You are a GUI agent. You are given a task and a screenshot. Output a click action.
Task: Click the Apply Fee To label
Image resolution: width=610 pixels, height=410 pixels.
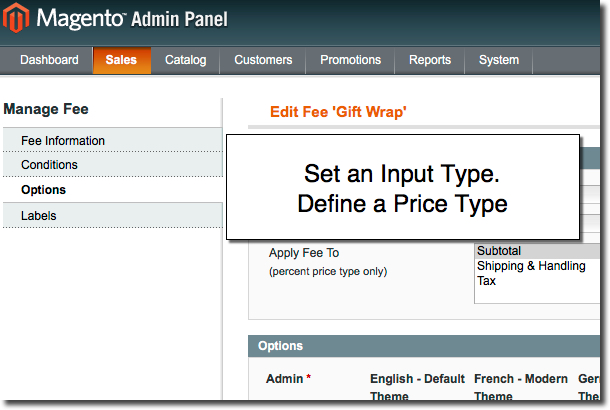click(304, 253)
